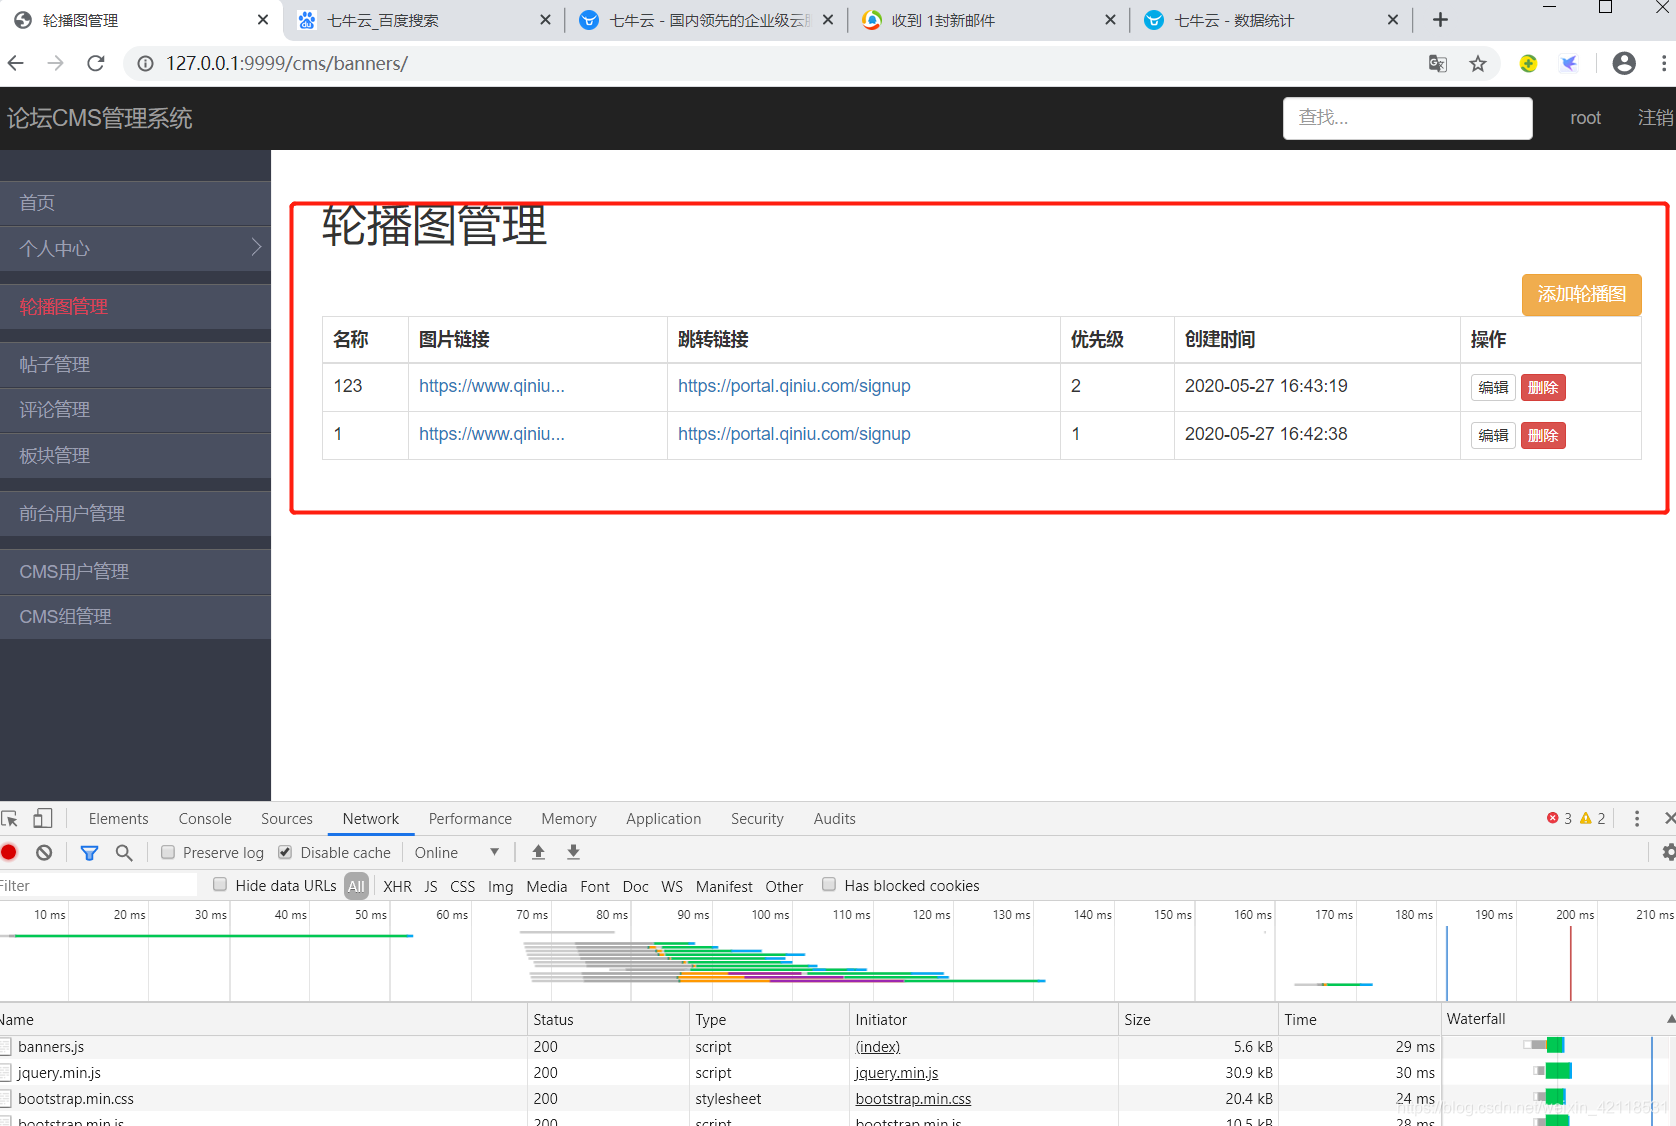Clear the network log
The width and height of the screenshot is (1676, 1126).
tap(44, 852)
